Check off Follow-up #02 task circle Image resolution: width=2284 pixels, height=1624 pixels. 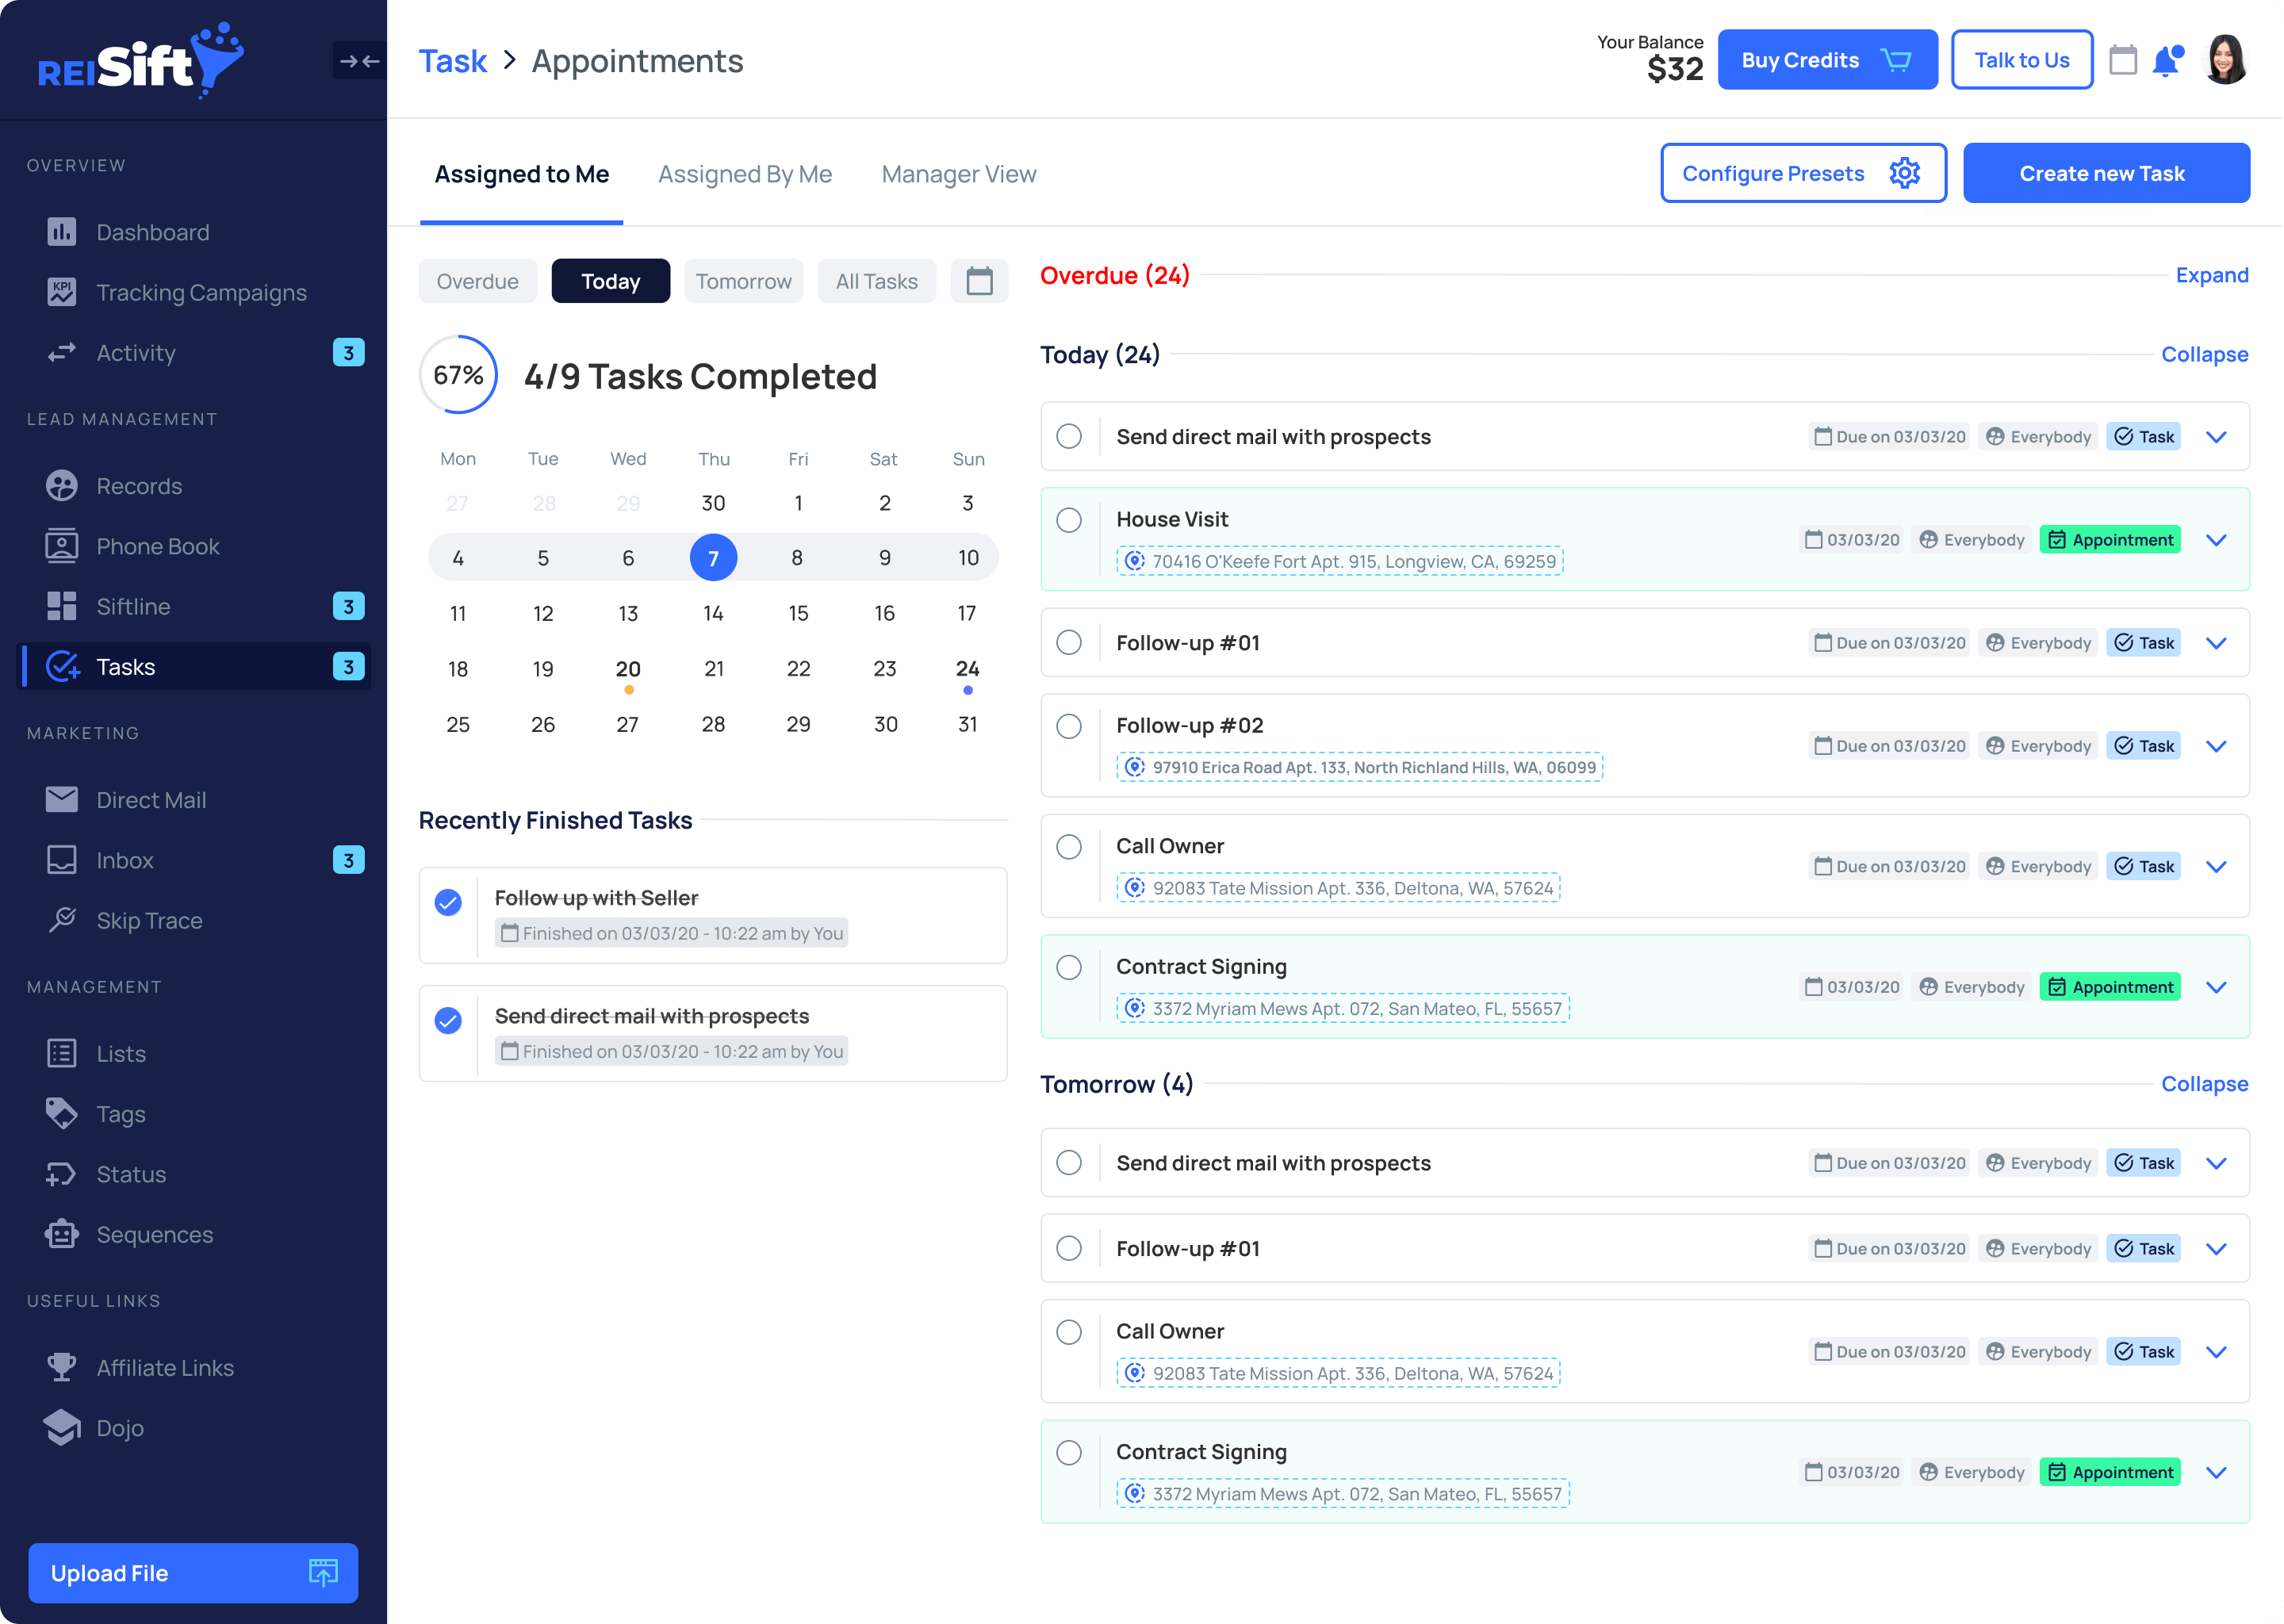click(x=1069, y=726)
